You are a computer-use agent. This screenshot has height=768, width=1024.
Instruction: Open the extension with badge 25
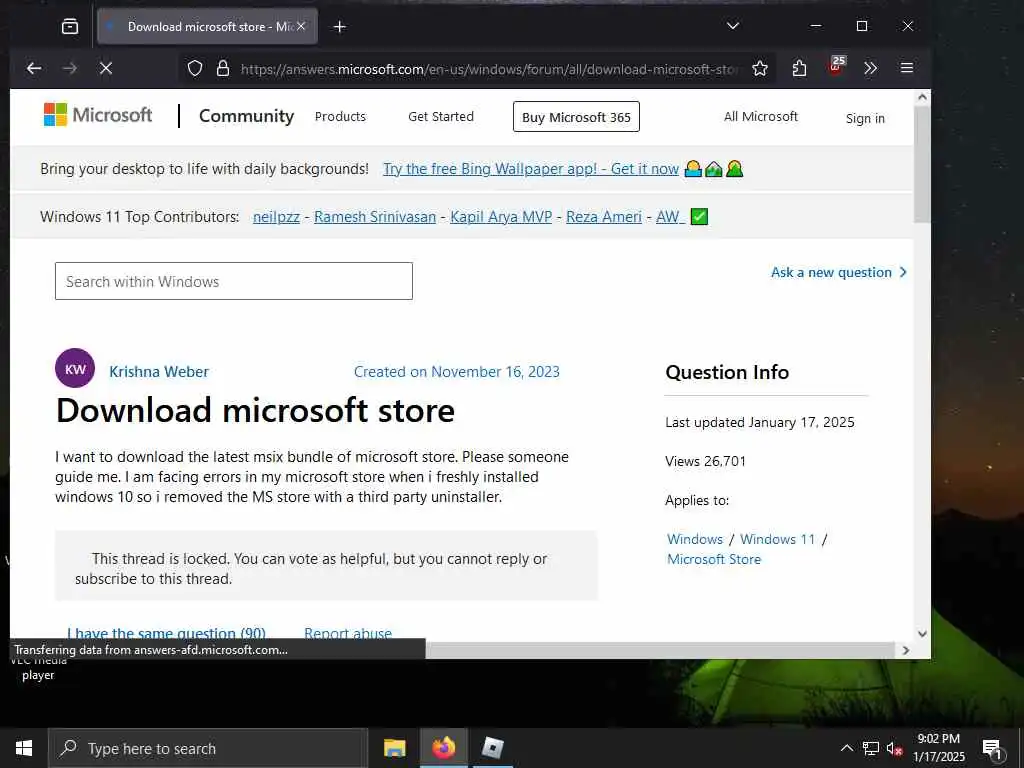836,67
